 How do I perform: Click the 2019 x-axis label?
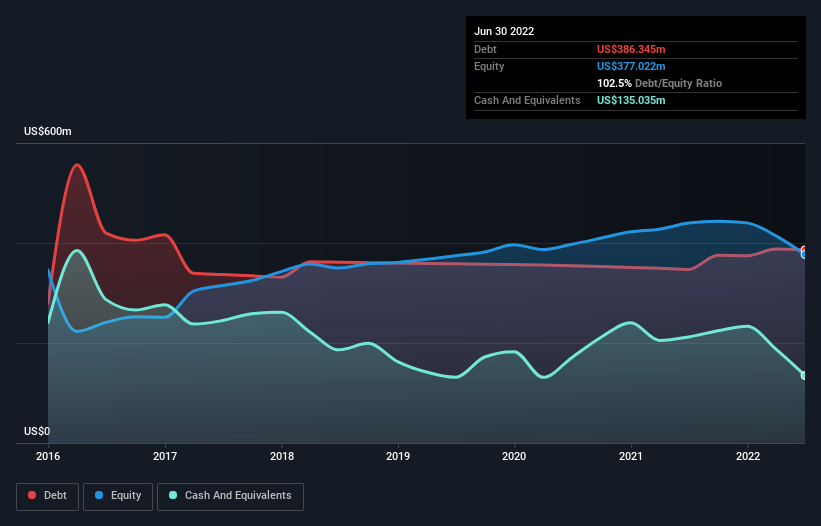[x=398, y=456]
